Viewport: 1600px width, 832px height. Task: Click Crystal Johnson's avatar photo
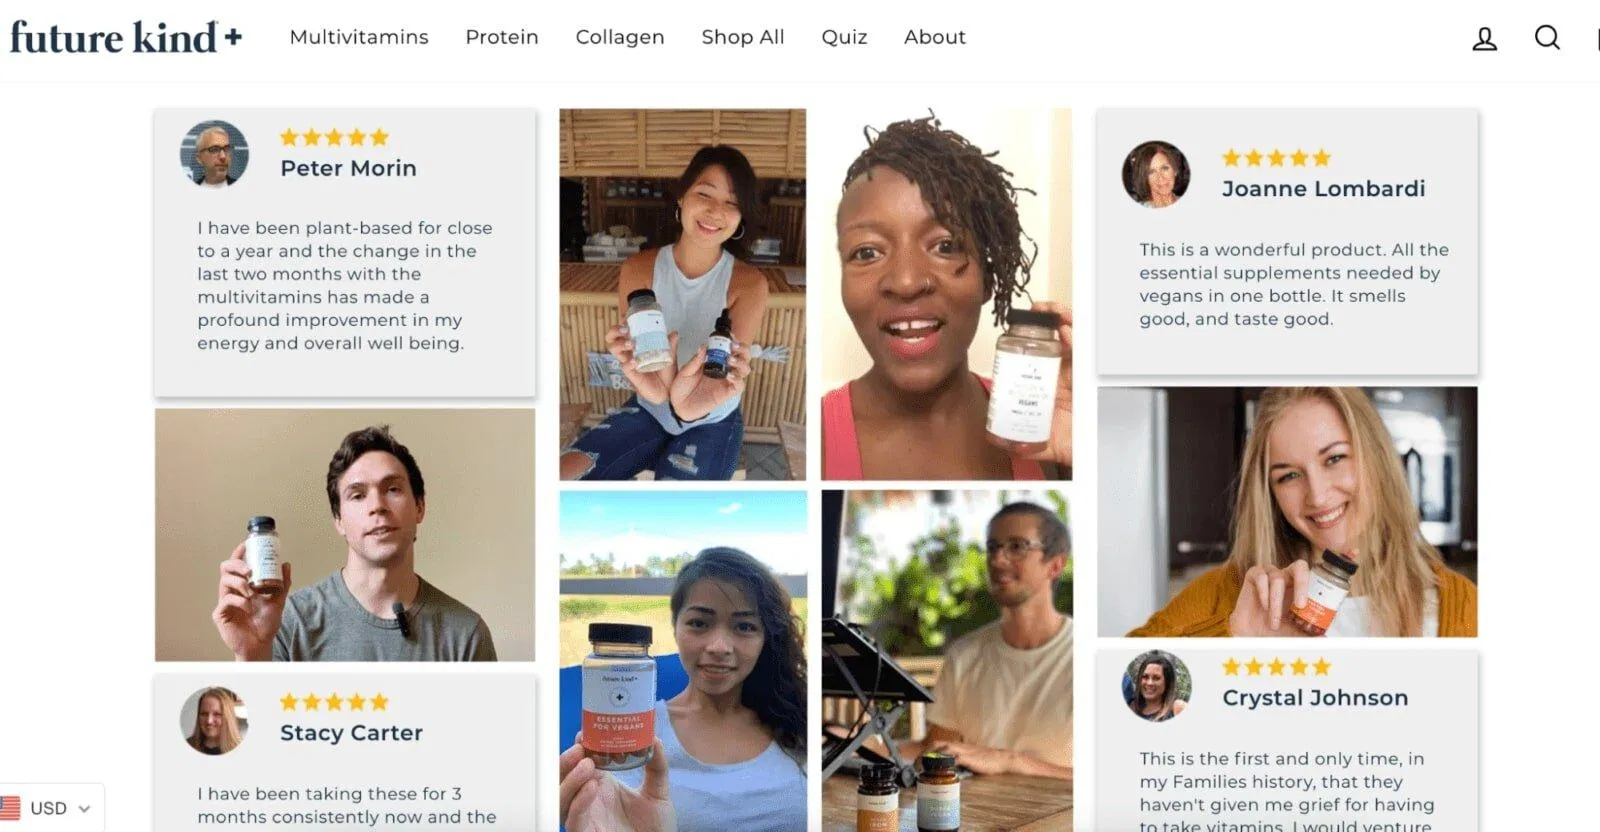[1157, 686]
